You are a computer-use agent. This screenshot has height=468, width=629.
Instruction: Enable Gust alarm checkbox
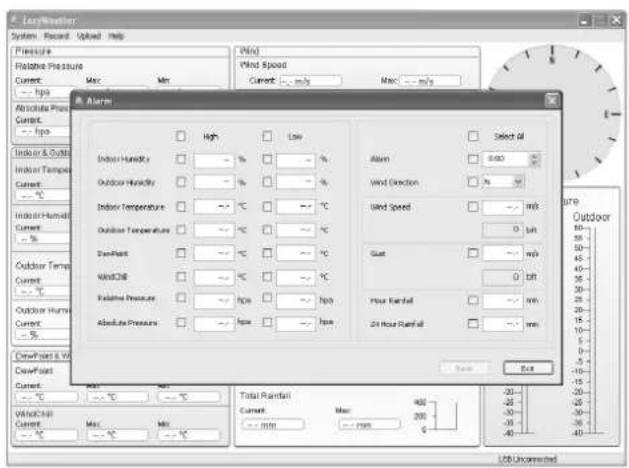pos(473,253)
